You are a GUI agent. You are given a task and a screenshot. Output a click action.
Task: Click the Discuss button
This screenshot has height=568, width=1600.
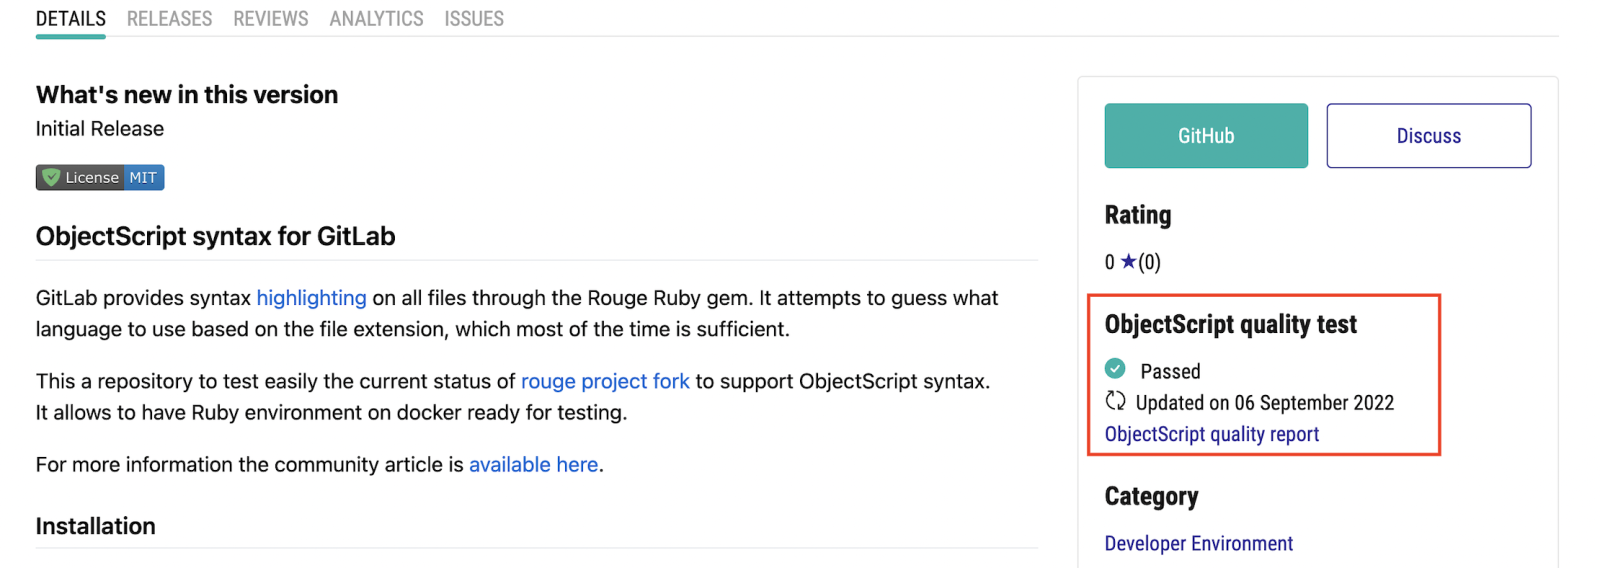click(x=1428, y=136)
